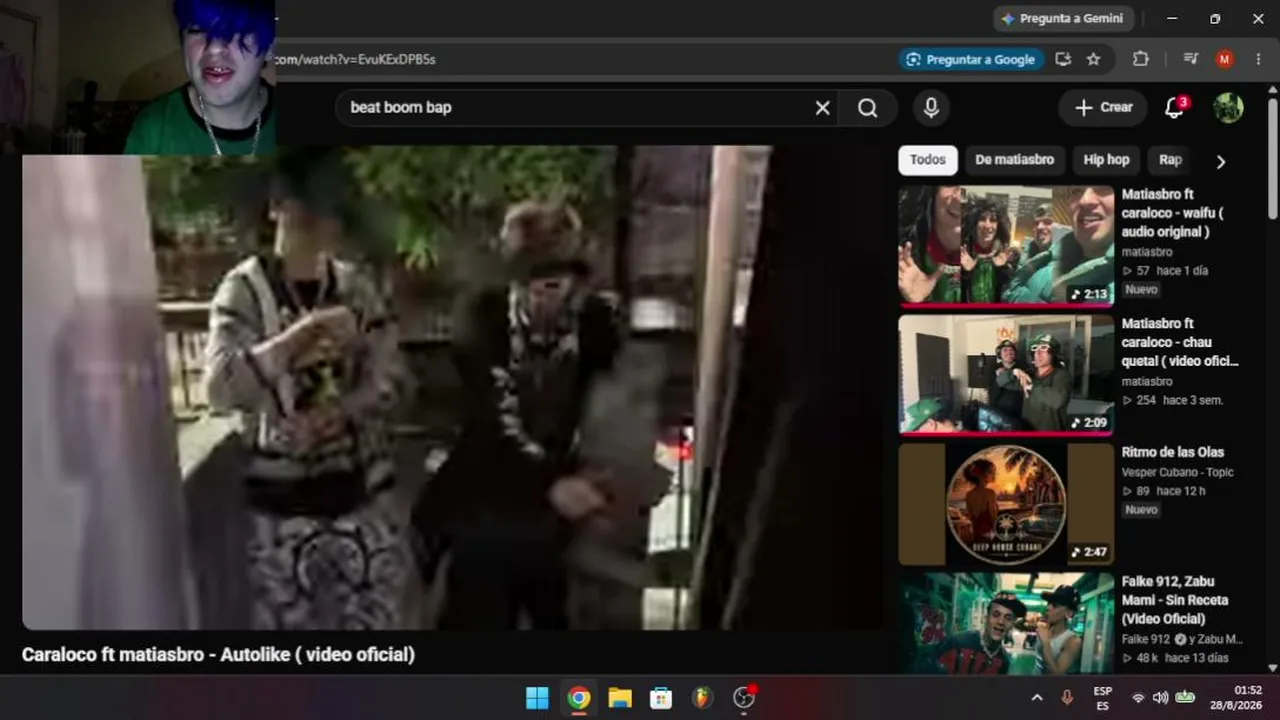Screen dimensions: 1280x720
Task: Click the browser address bar URL
Action: coord(356,59)
